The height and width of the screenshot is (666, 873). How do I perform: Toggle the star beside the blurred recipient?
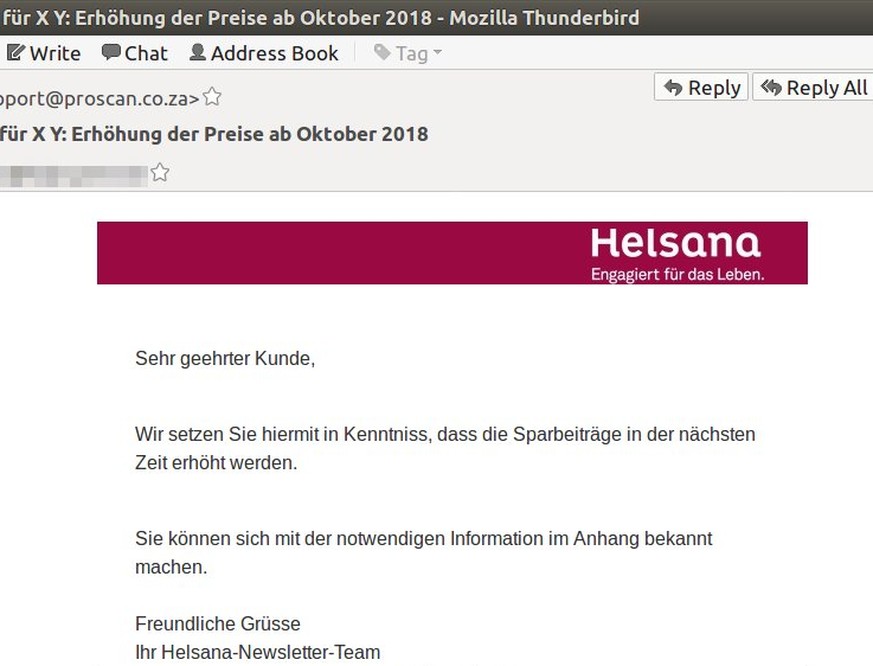tap(159, 173)
